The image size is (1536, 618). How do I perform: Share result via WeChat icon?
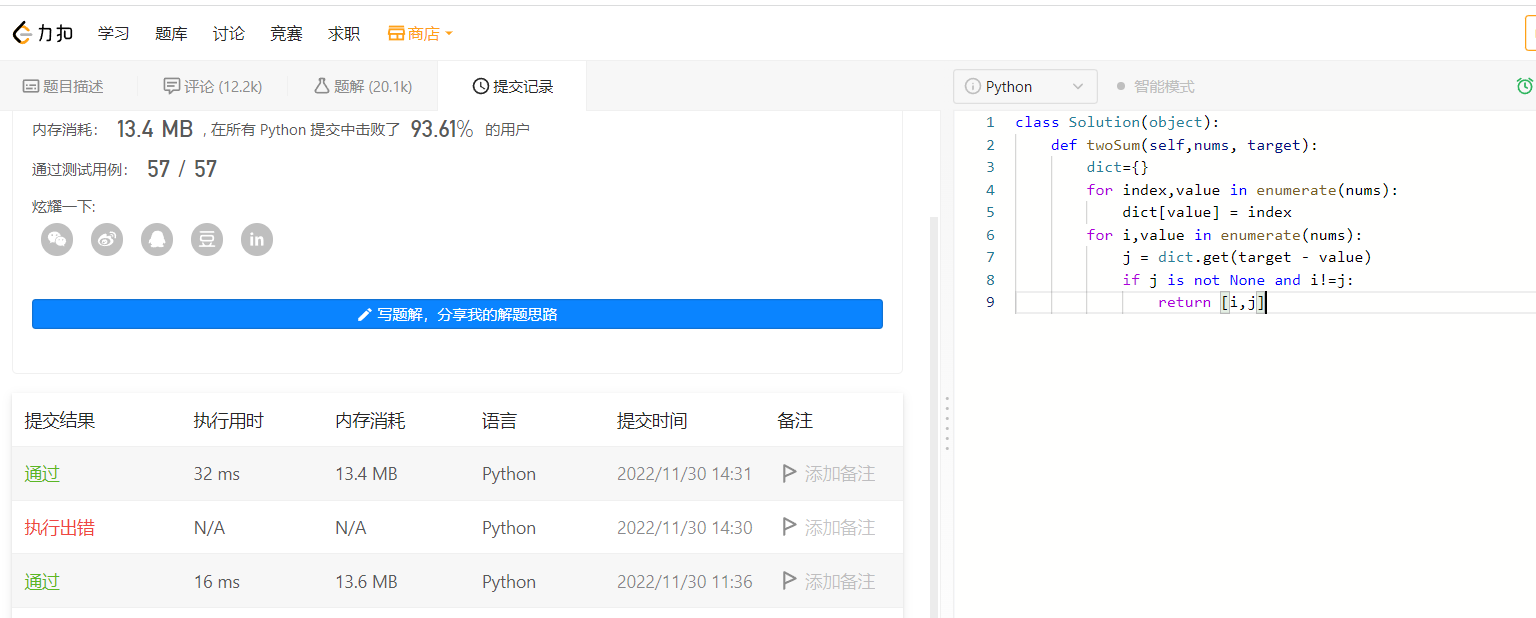[58, 239]
